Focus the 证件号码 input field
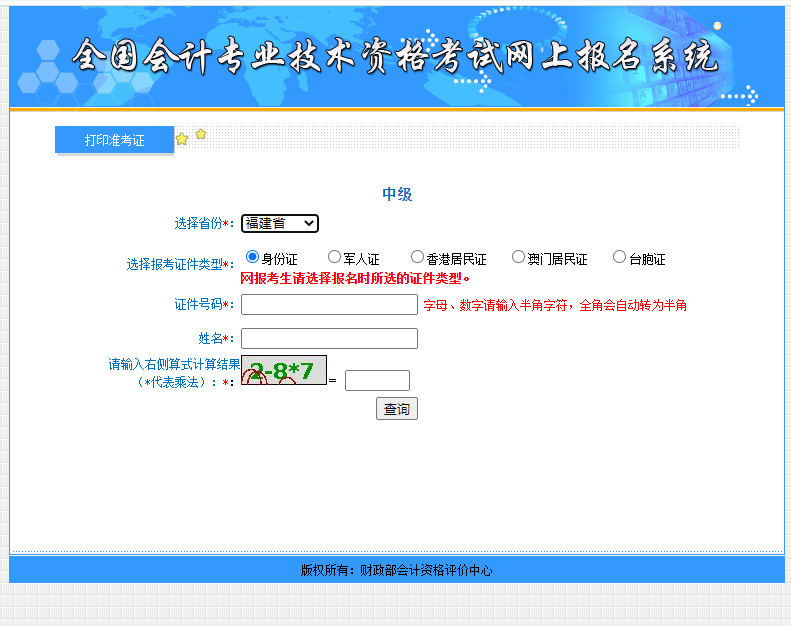 pos(329,305)
